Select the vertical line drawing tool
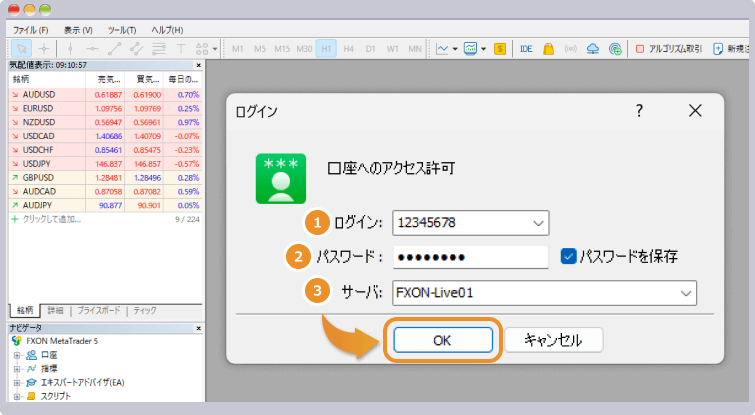 click(x=70, y=49)
